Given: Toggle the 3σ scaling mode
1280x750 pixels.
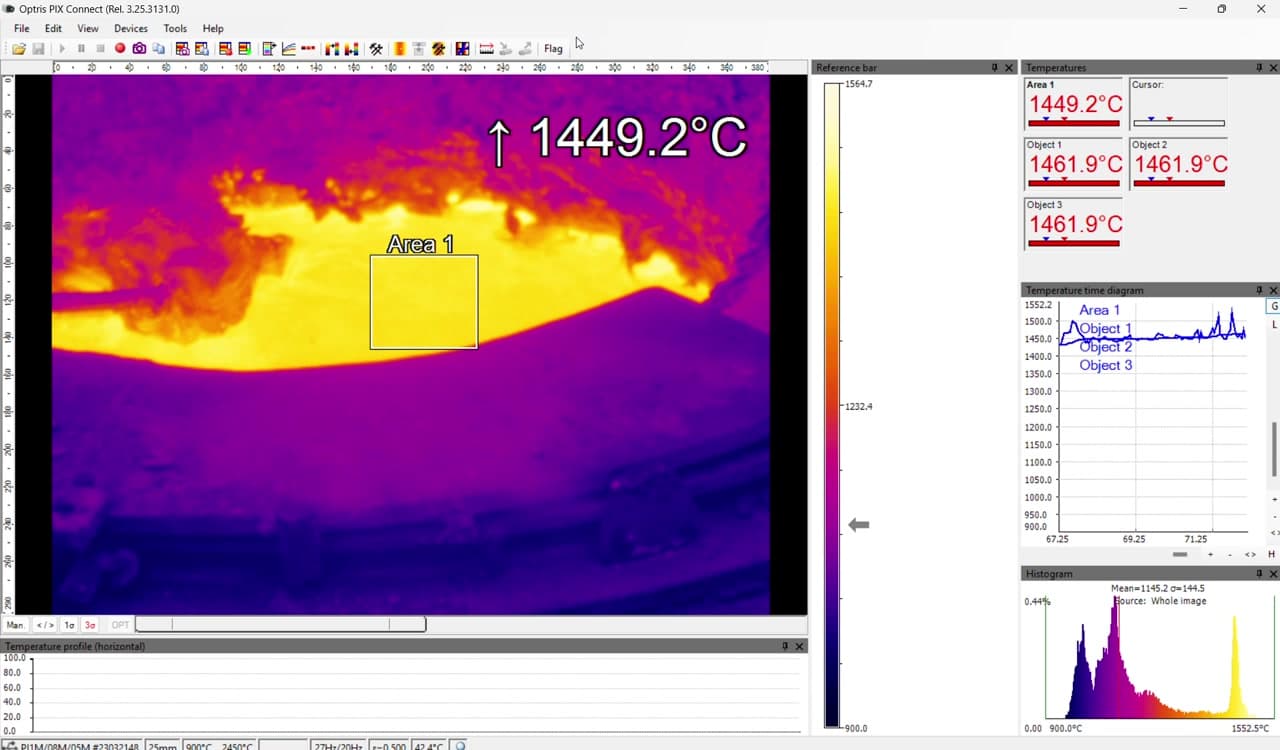Looking at the screenshot, I should (90, 625).
